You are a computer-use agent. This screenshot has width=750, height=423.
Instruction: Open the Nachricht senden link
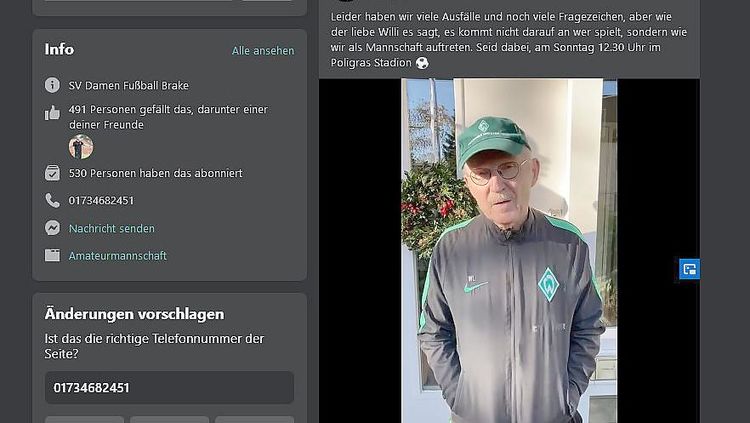coord(111,229)
